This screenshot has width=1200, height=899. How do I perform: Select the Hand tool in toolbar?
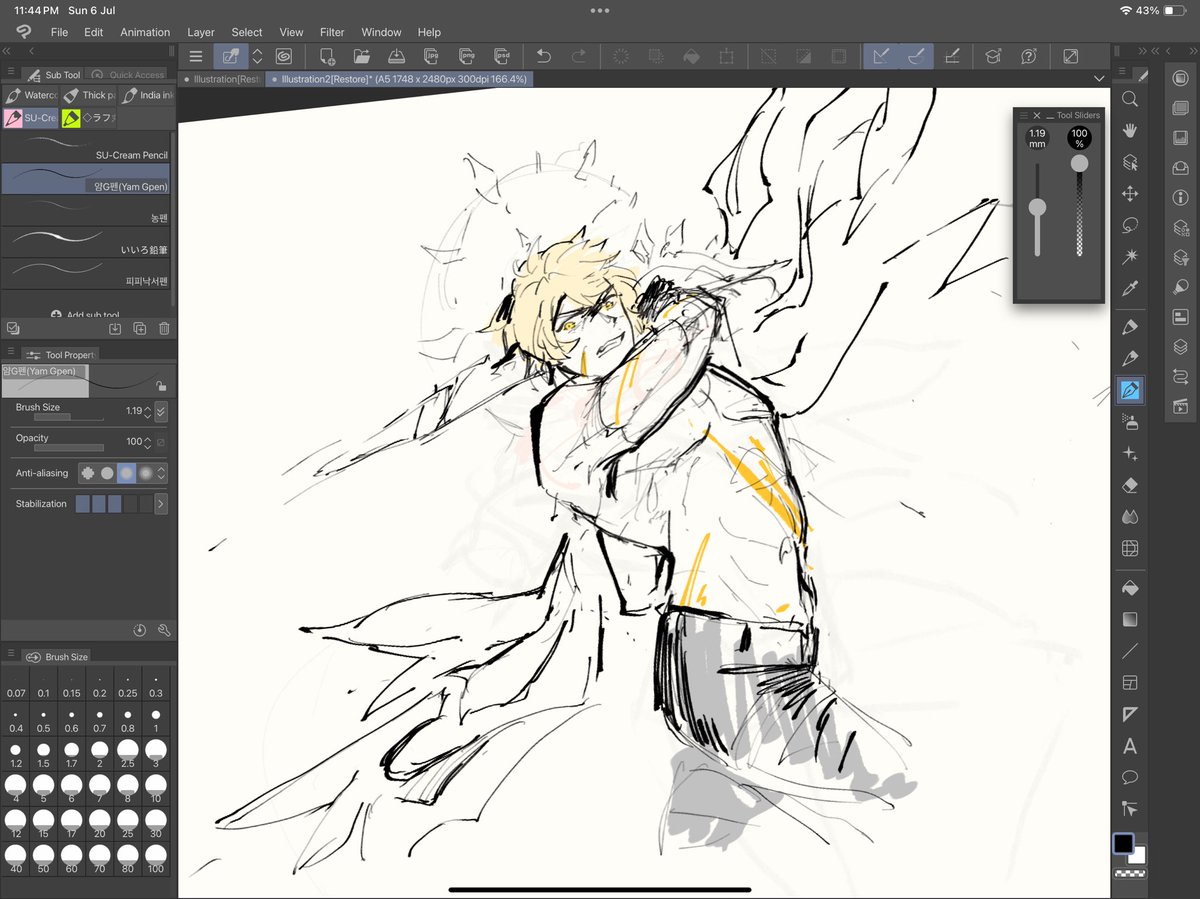(1130, 130)
